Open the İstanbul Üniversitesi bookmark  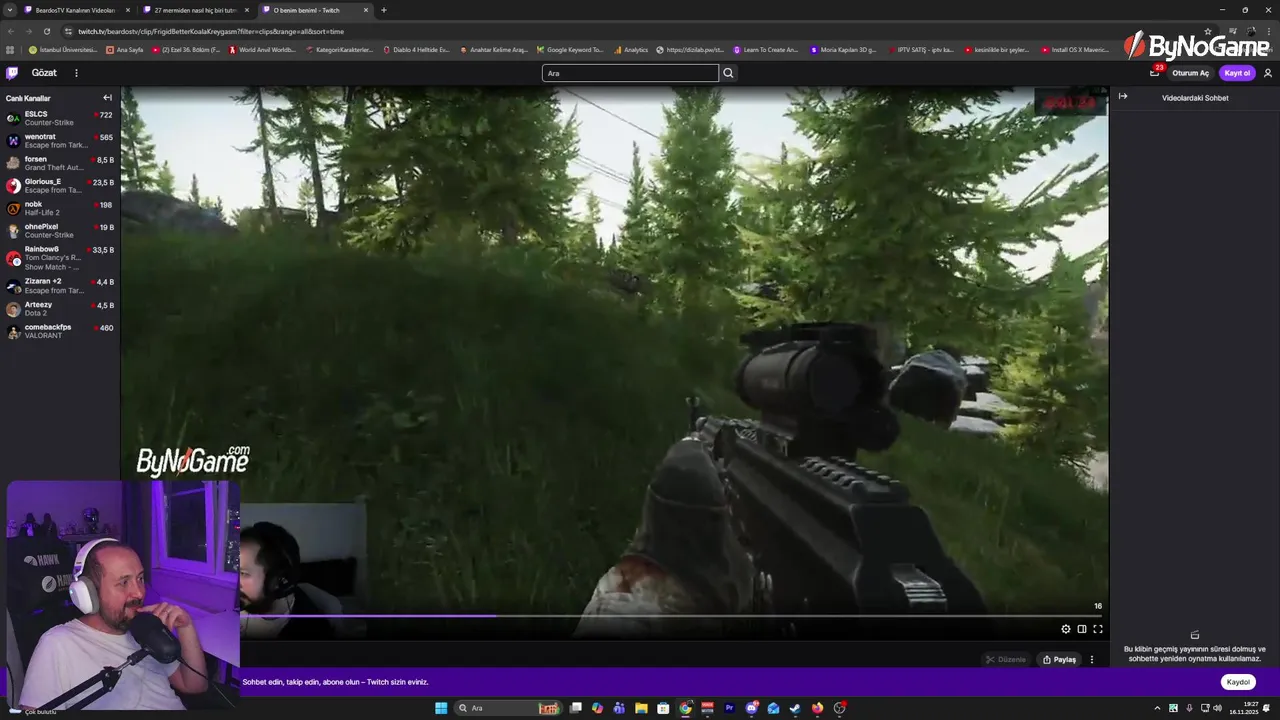(x=64, y=49)
